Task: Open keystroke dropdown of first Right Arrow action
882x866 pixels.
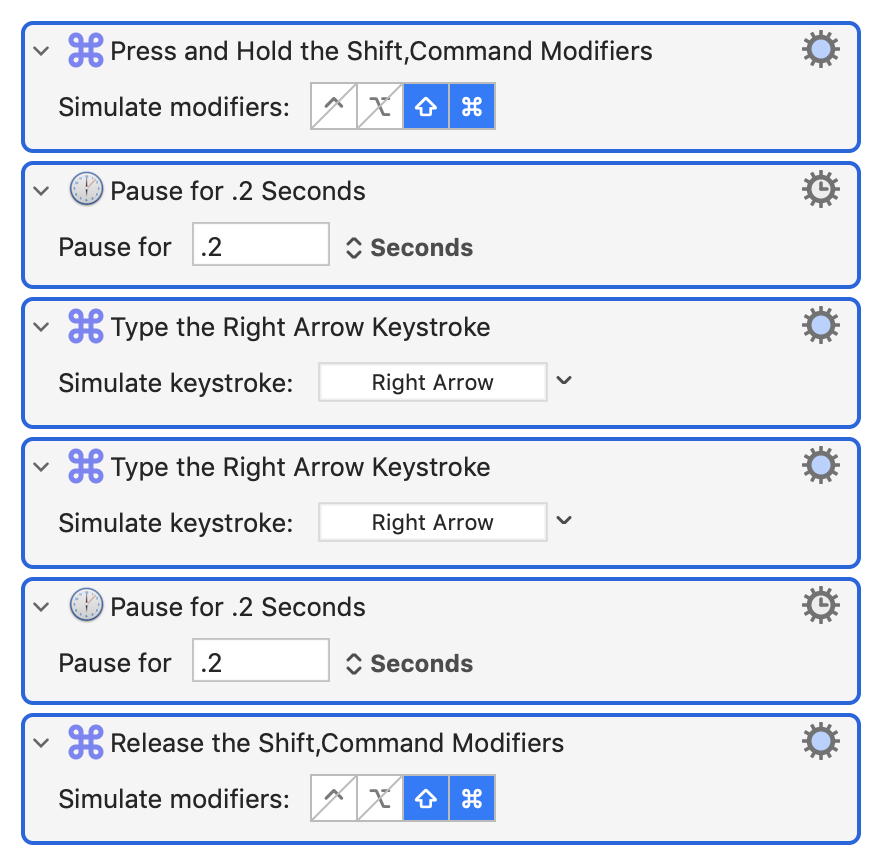Action: coord(564,381)
